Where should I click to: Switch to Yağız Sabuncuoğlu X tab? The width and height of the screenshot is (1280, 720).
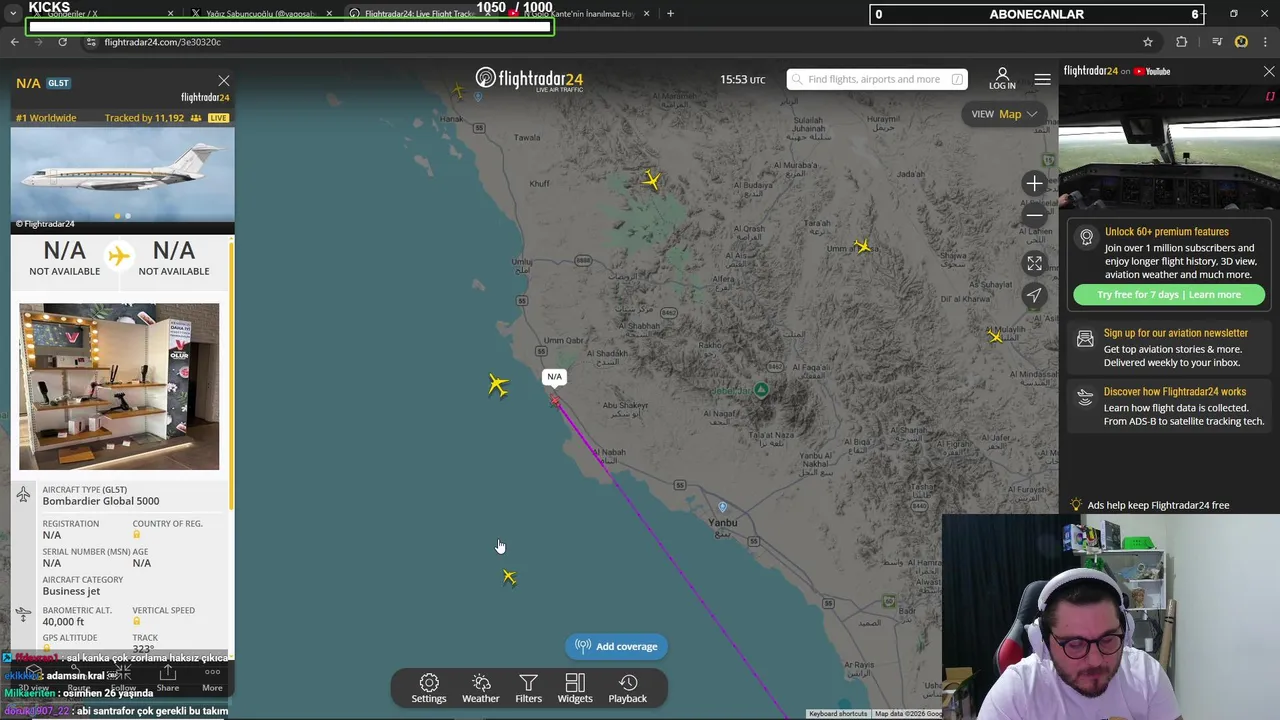coord(260,14)
